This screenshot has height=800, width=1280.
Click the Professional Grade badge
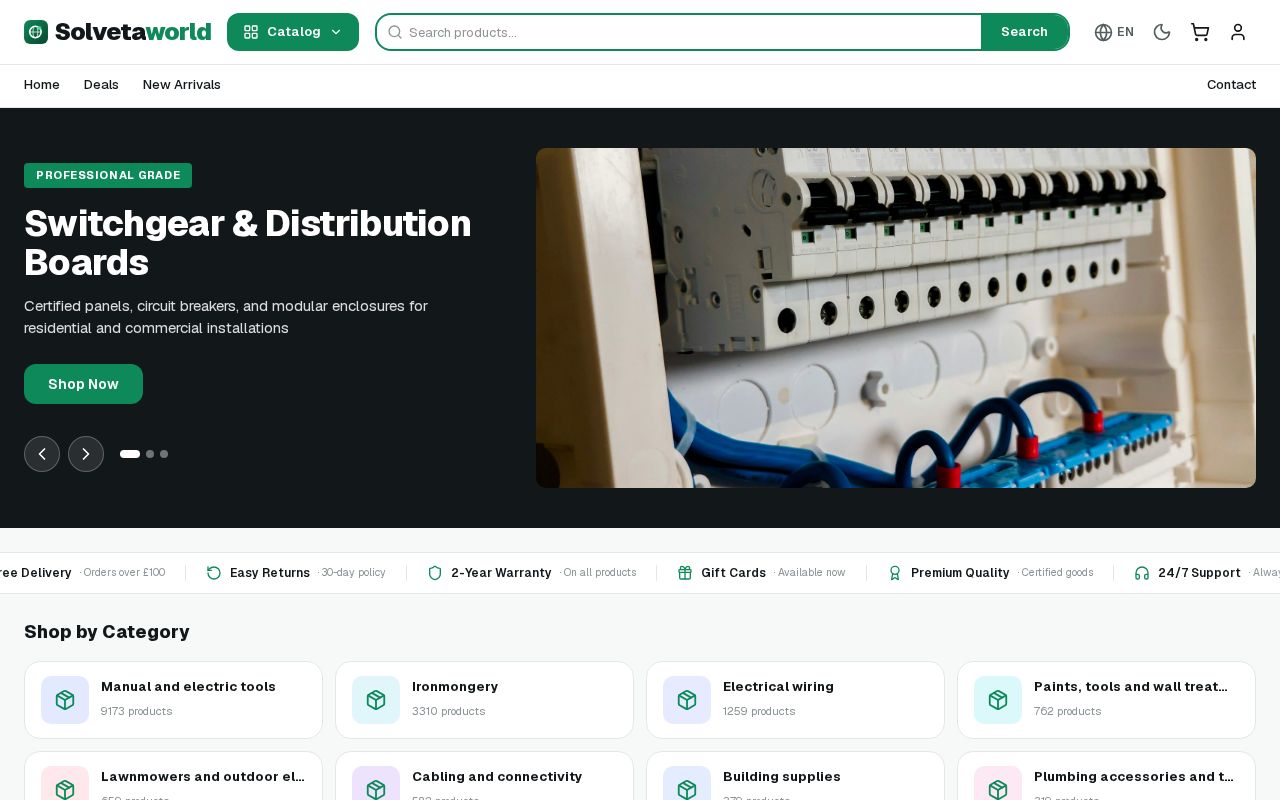[108, 175]
